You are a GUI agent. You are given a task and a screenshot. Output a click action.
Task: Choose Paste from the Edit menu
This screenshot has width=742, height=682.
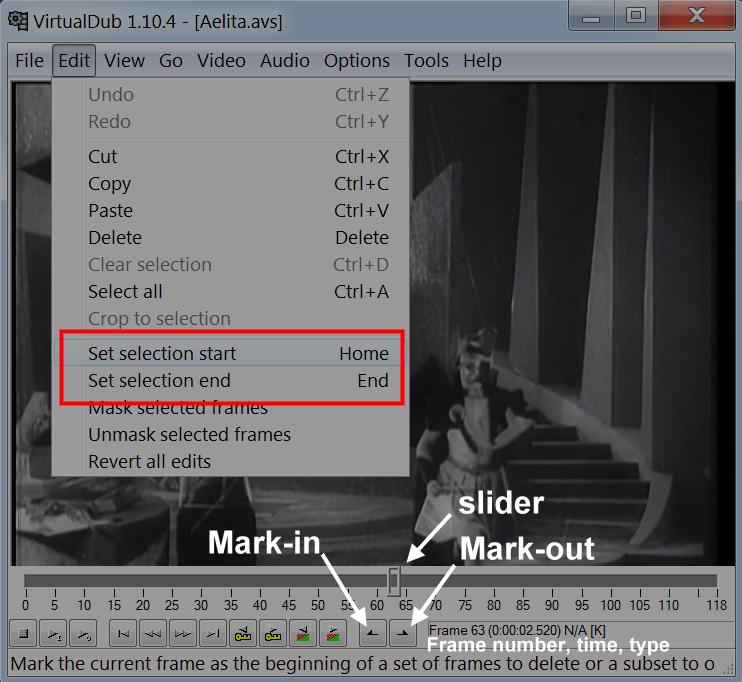click(x=231, y=211)
